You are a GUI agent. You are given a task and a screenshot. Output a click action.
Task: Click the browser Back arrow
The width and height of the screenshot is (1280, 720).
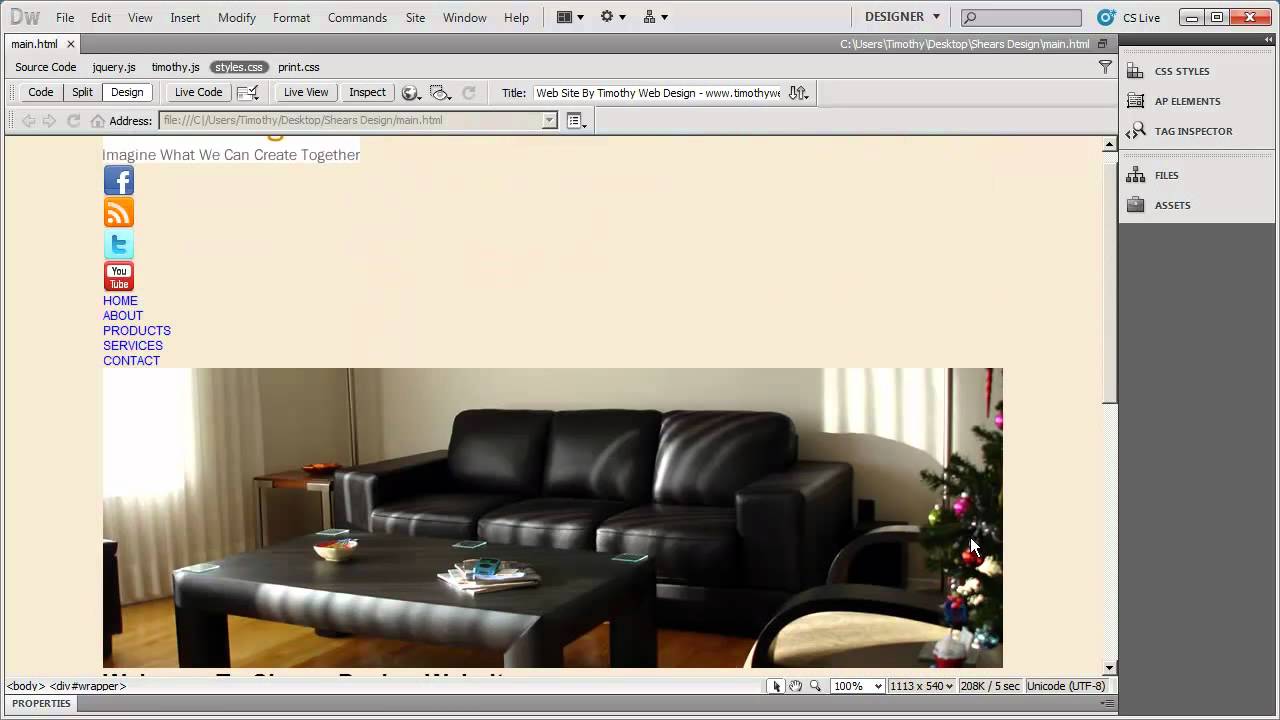[28, 120]
